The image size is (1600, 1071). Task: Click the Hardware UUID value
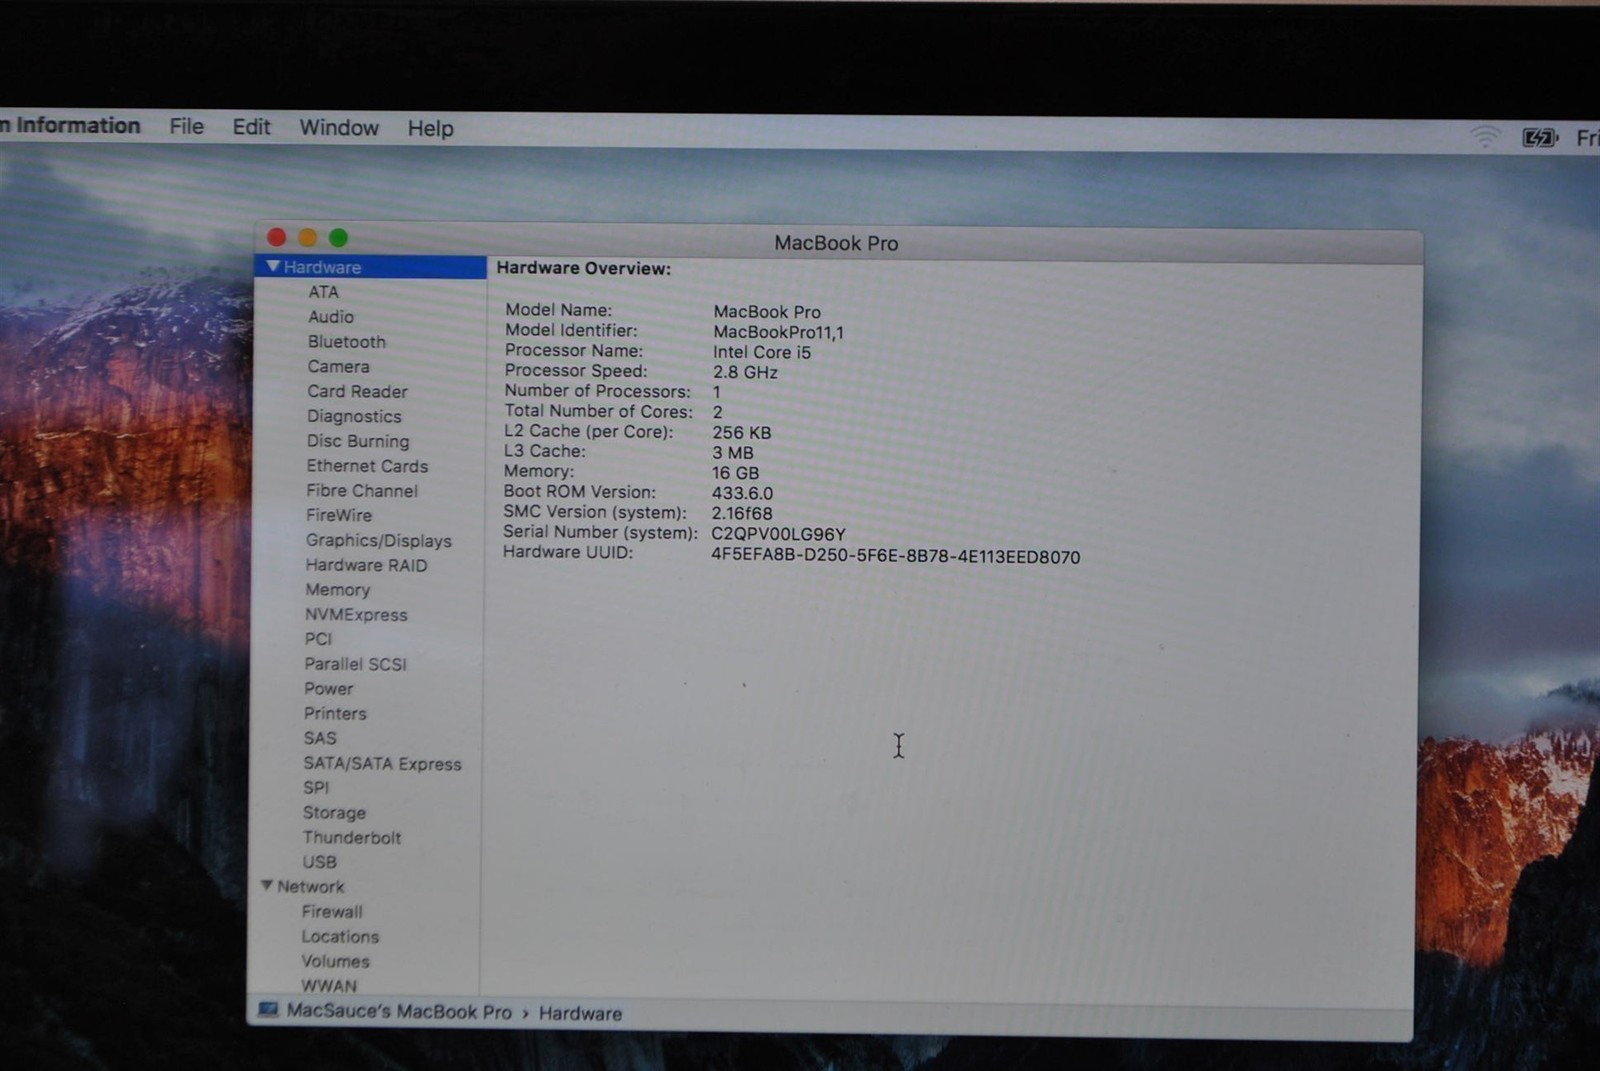point(895,557)
